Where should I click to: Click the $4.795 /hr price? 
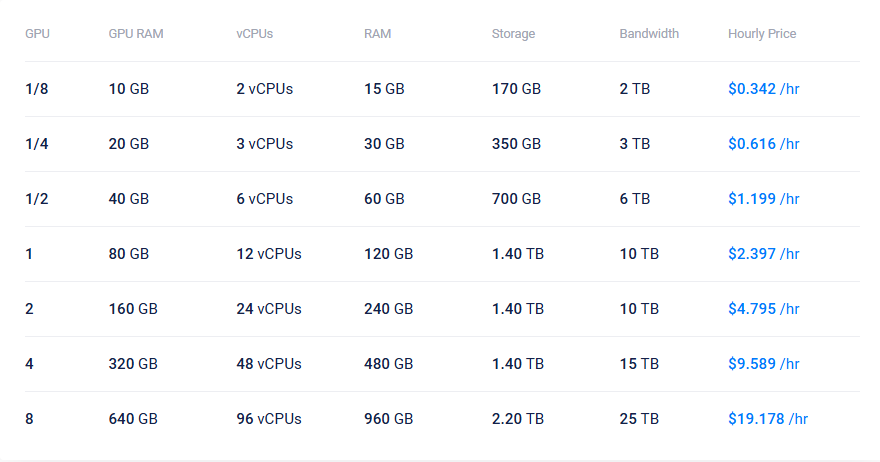click(x=763, y=309)
